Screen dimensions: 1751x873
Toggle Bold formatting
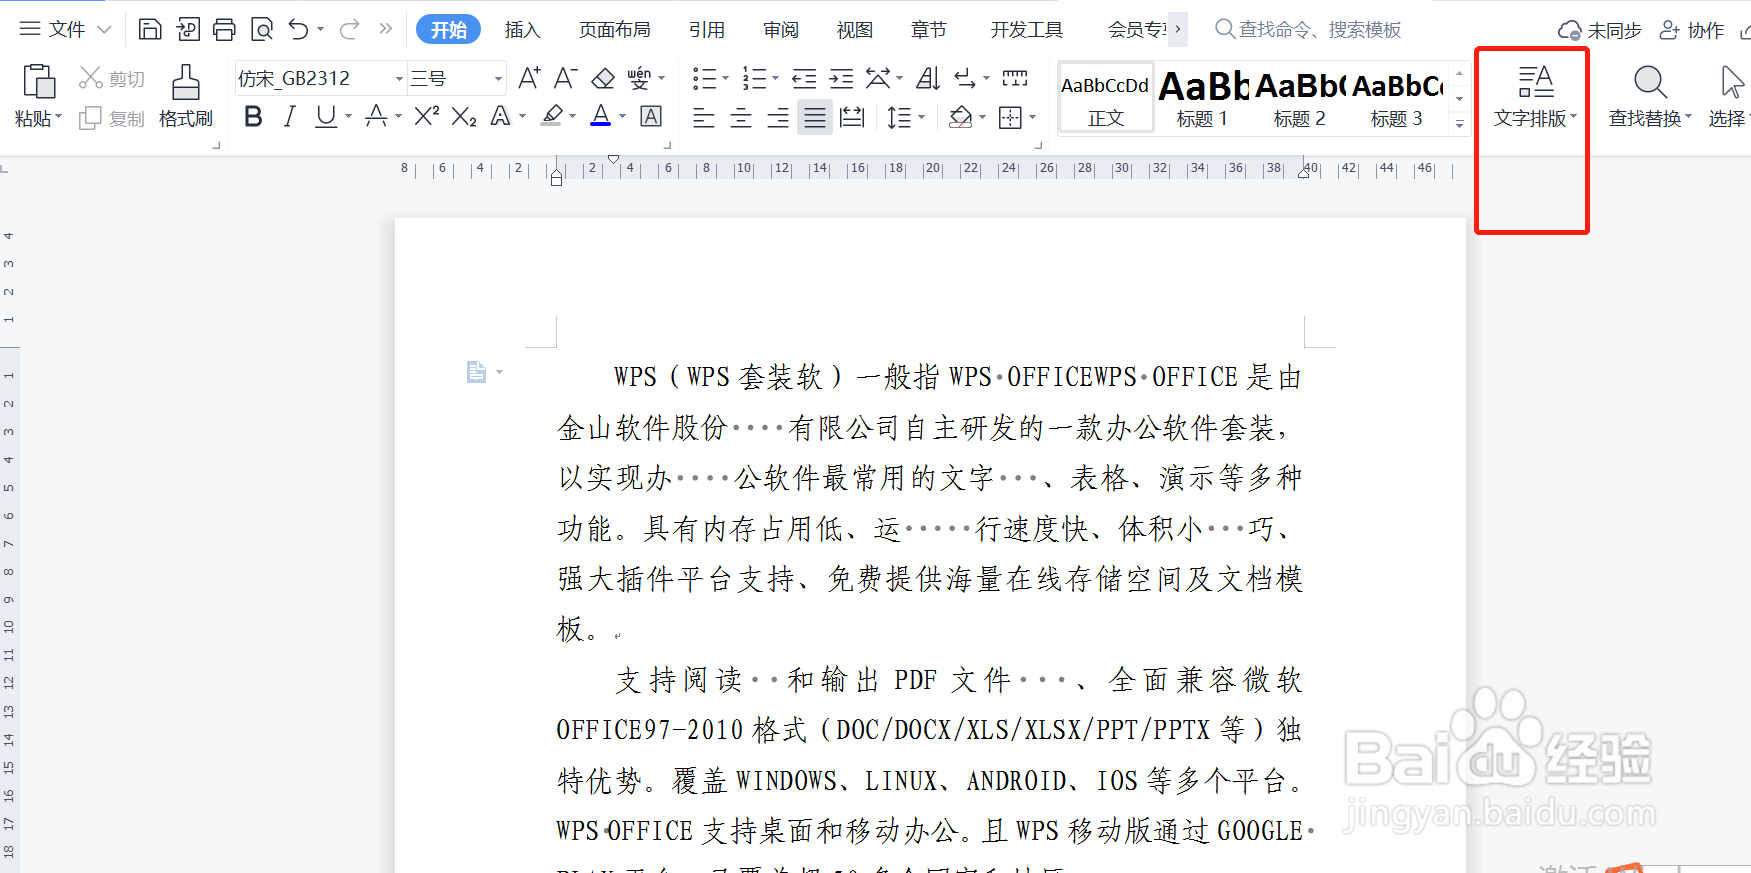click(x=254, y=117)
